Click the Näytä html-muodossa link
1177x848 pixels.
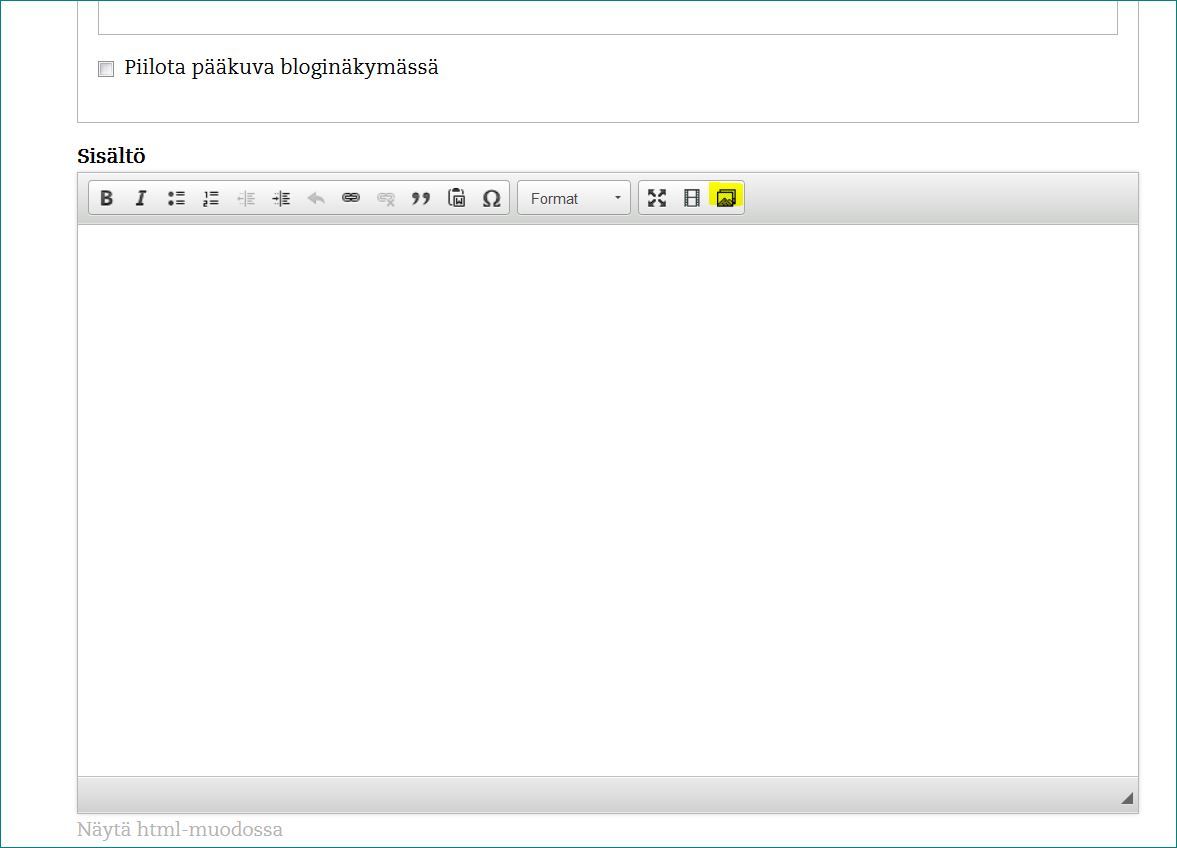[180, 830]
